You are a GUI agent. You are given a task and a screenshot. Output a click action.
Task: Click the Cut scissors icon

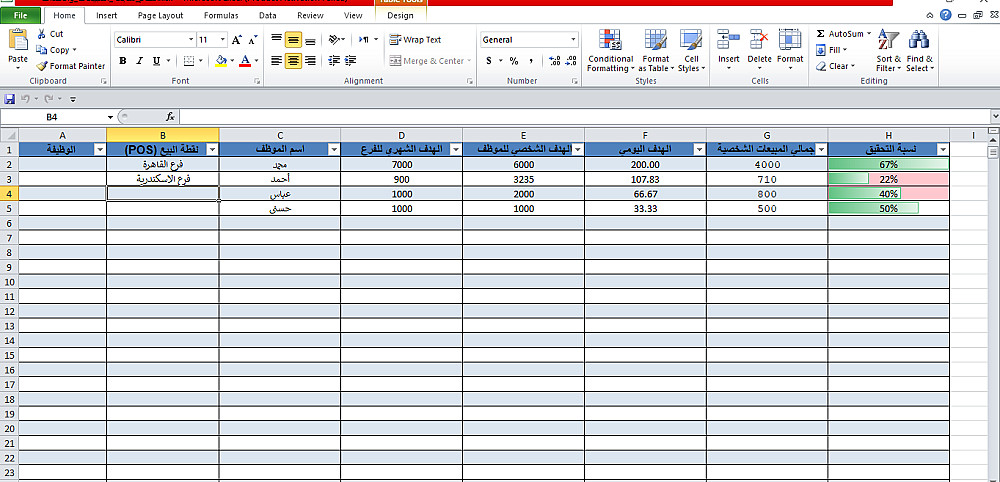coord(42,34)
